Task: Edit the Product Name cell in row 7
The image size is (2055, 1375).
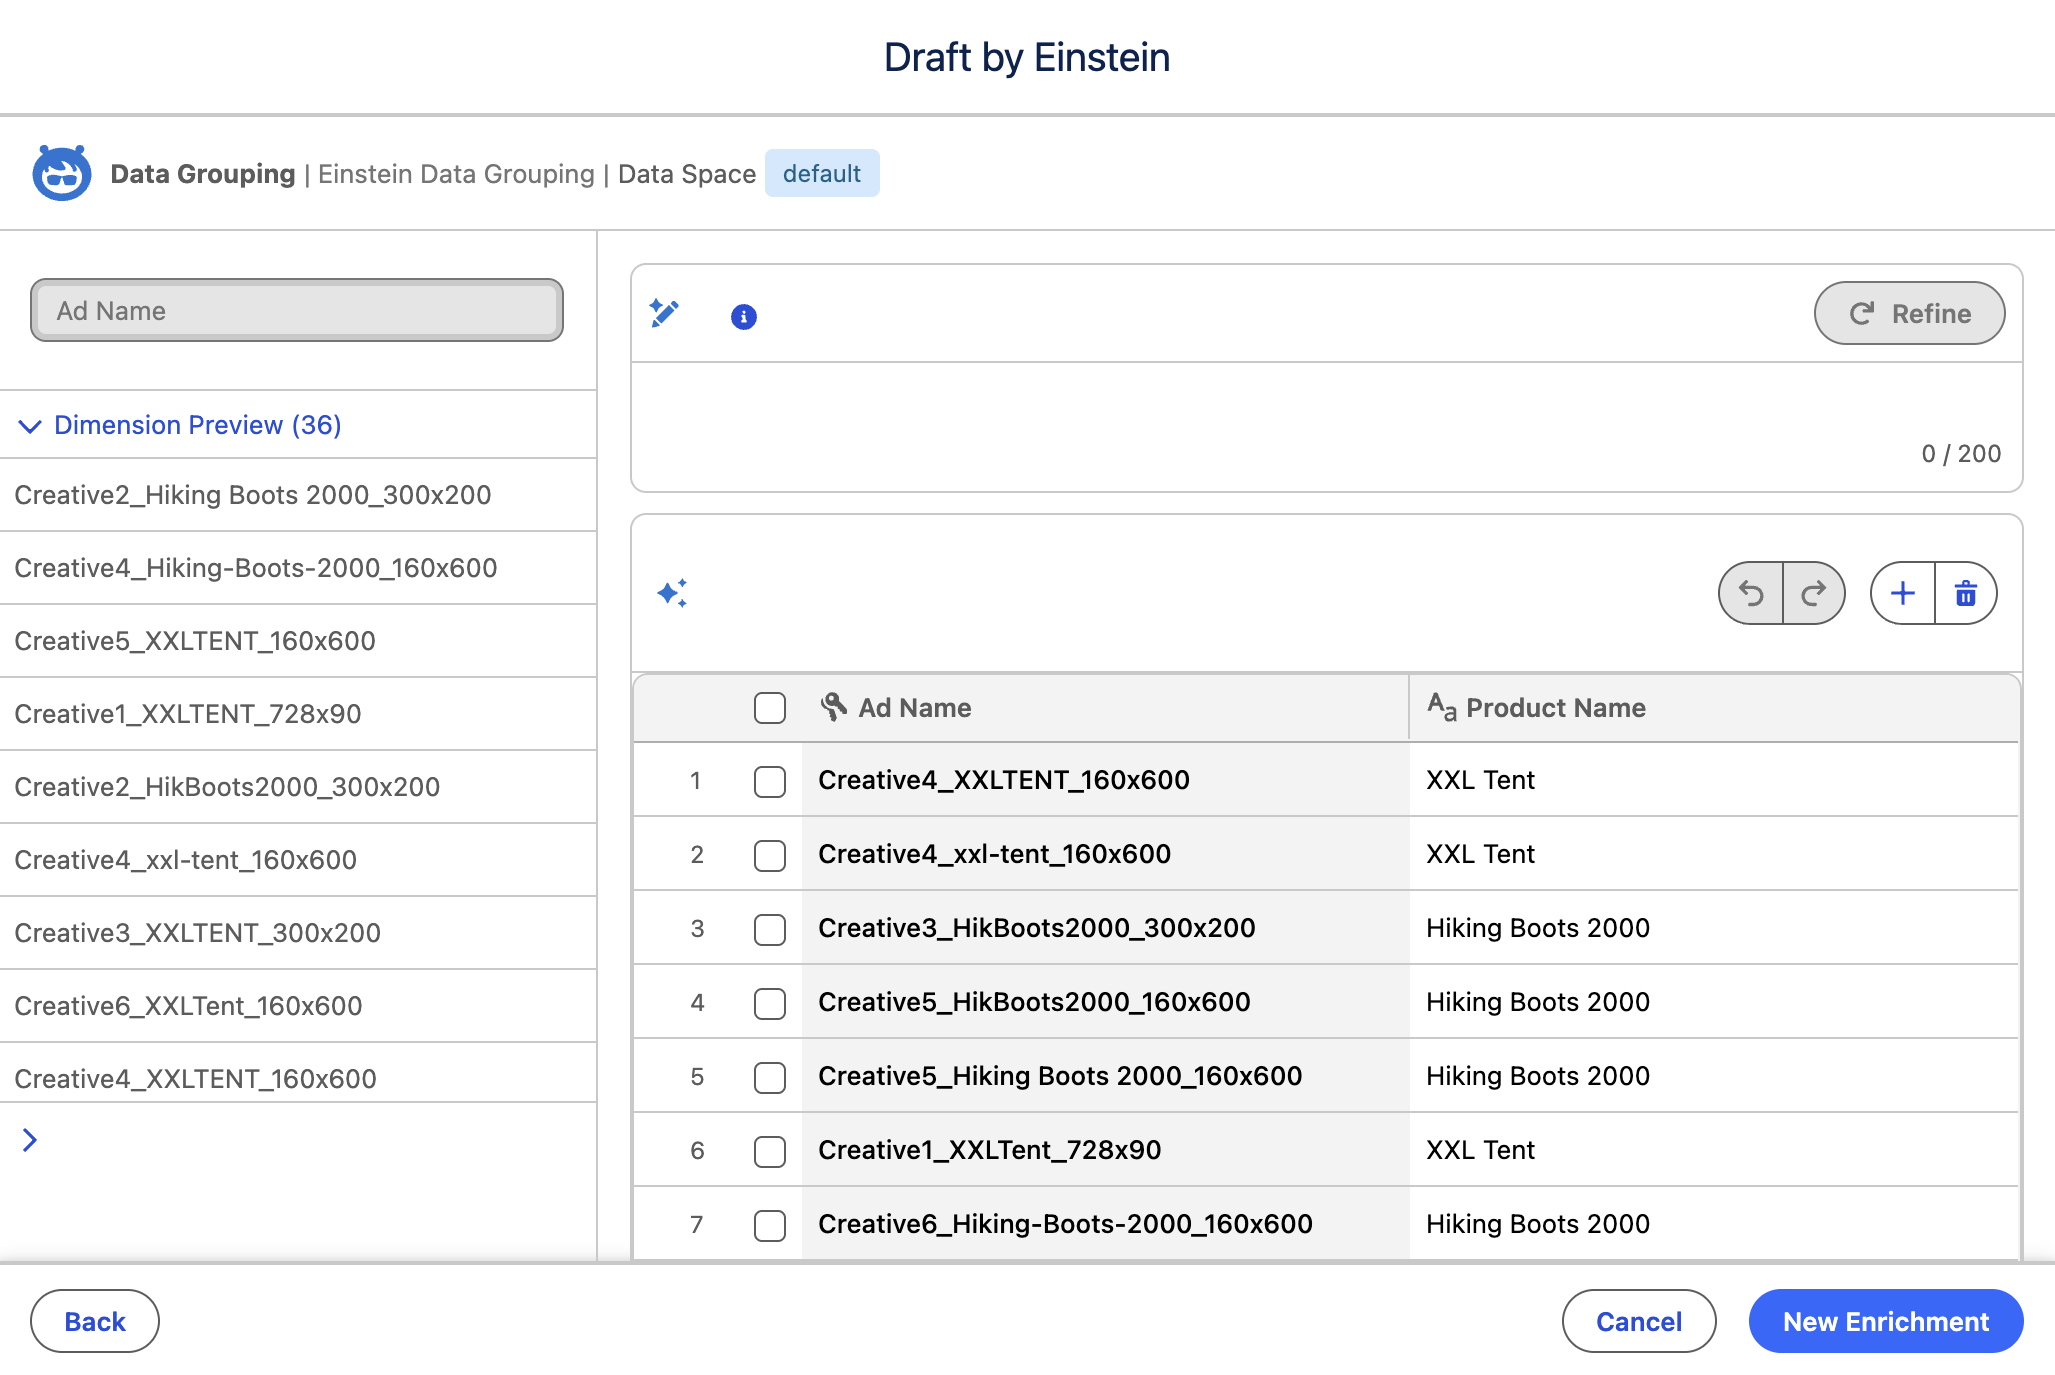Action: pyautogui.click(x=1714, y=1224)
